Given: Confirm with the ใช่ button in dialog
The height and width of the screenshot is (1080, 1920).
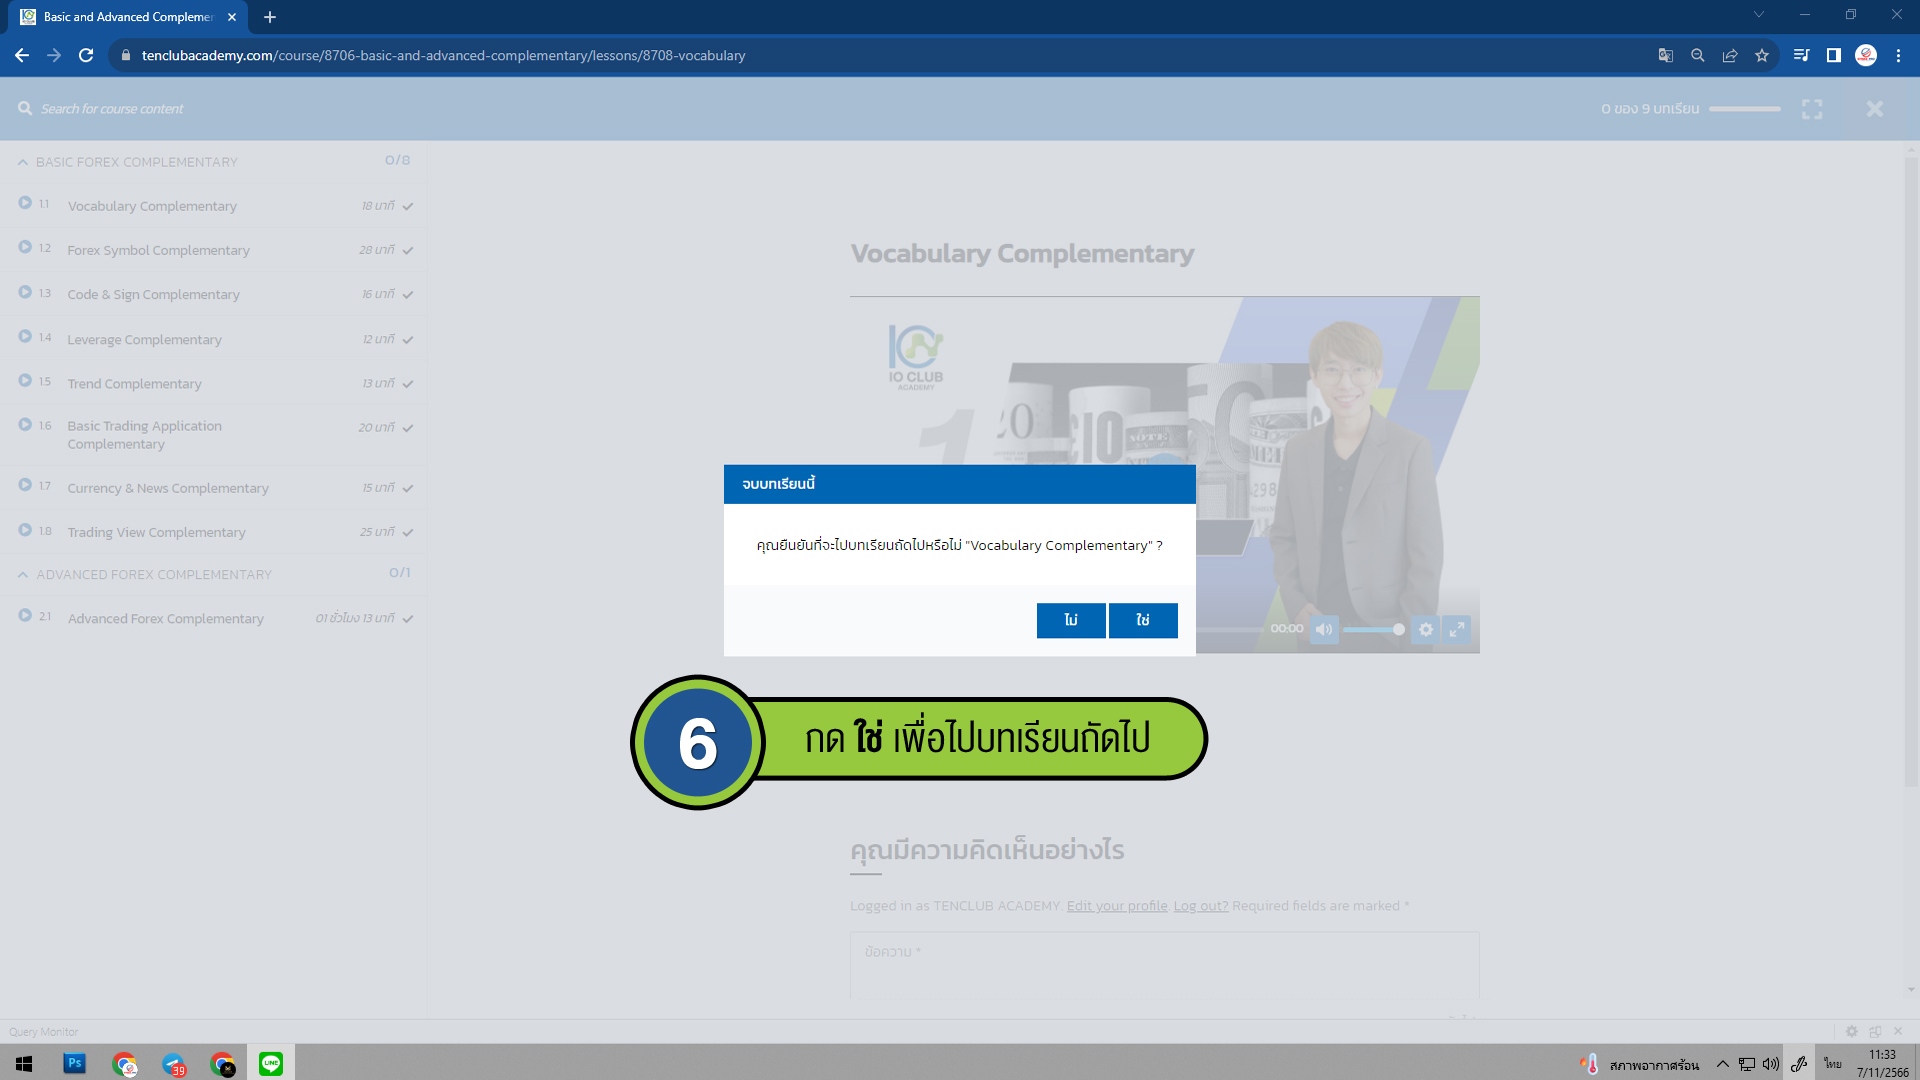Looking at the screenshot, I should [1143, 620].
